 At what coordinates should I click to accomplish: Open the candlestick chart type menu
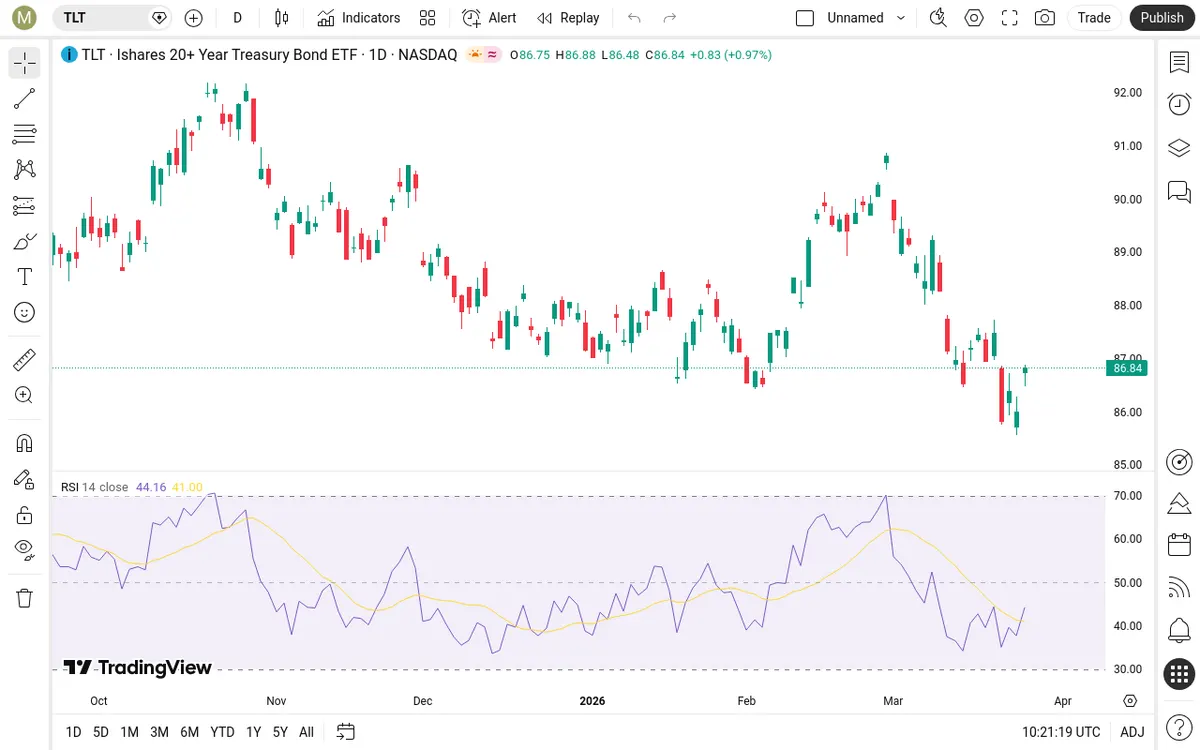[x=282, y=18]
